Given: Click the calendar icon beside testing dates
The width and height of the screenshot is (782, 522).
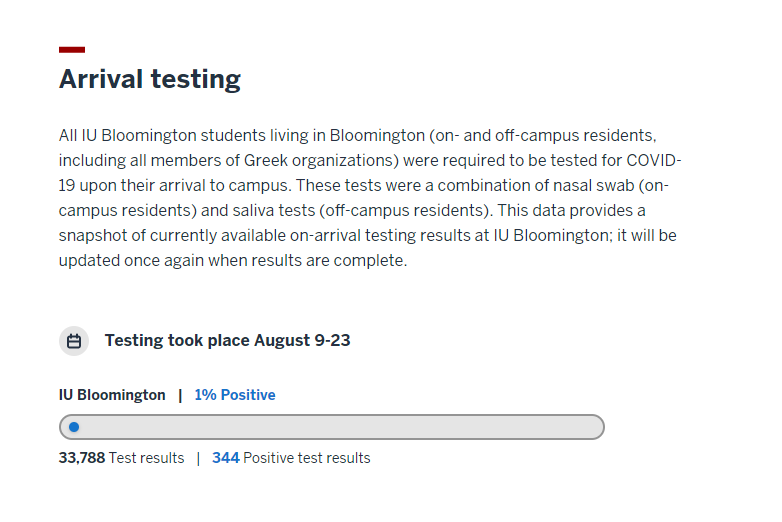Looking at the screenshot, I should tap(74, 341).
